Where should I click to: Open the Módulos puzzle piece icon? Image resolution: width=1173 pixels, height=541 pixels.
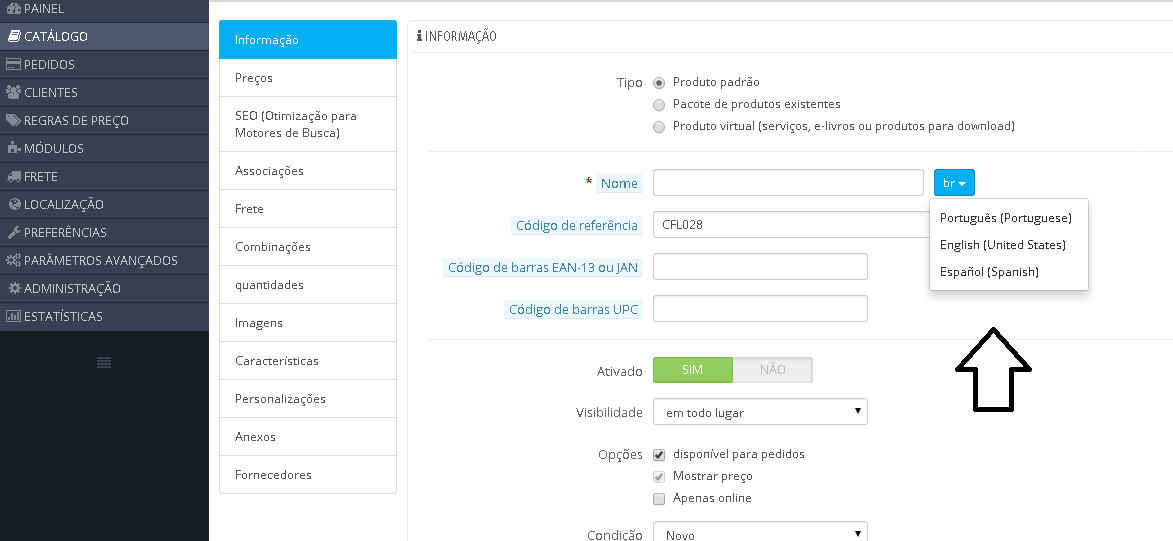coord(13,148)
